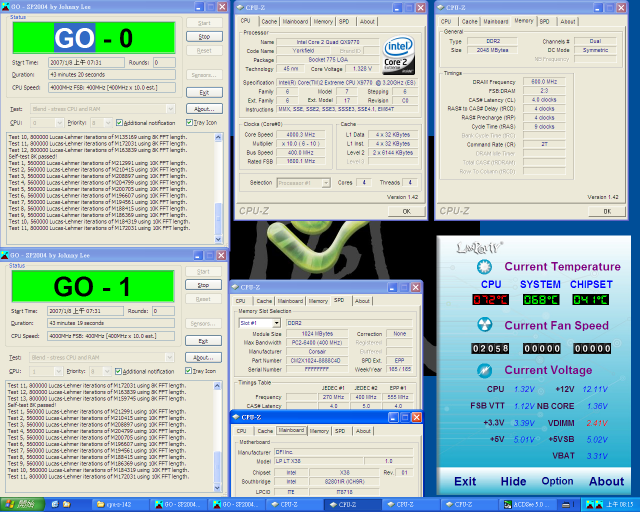Click OK in CPU-Z Memory window
This screenshot has width=640, height=512.
coord(607,211)
